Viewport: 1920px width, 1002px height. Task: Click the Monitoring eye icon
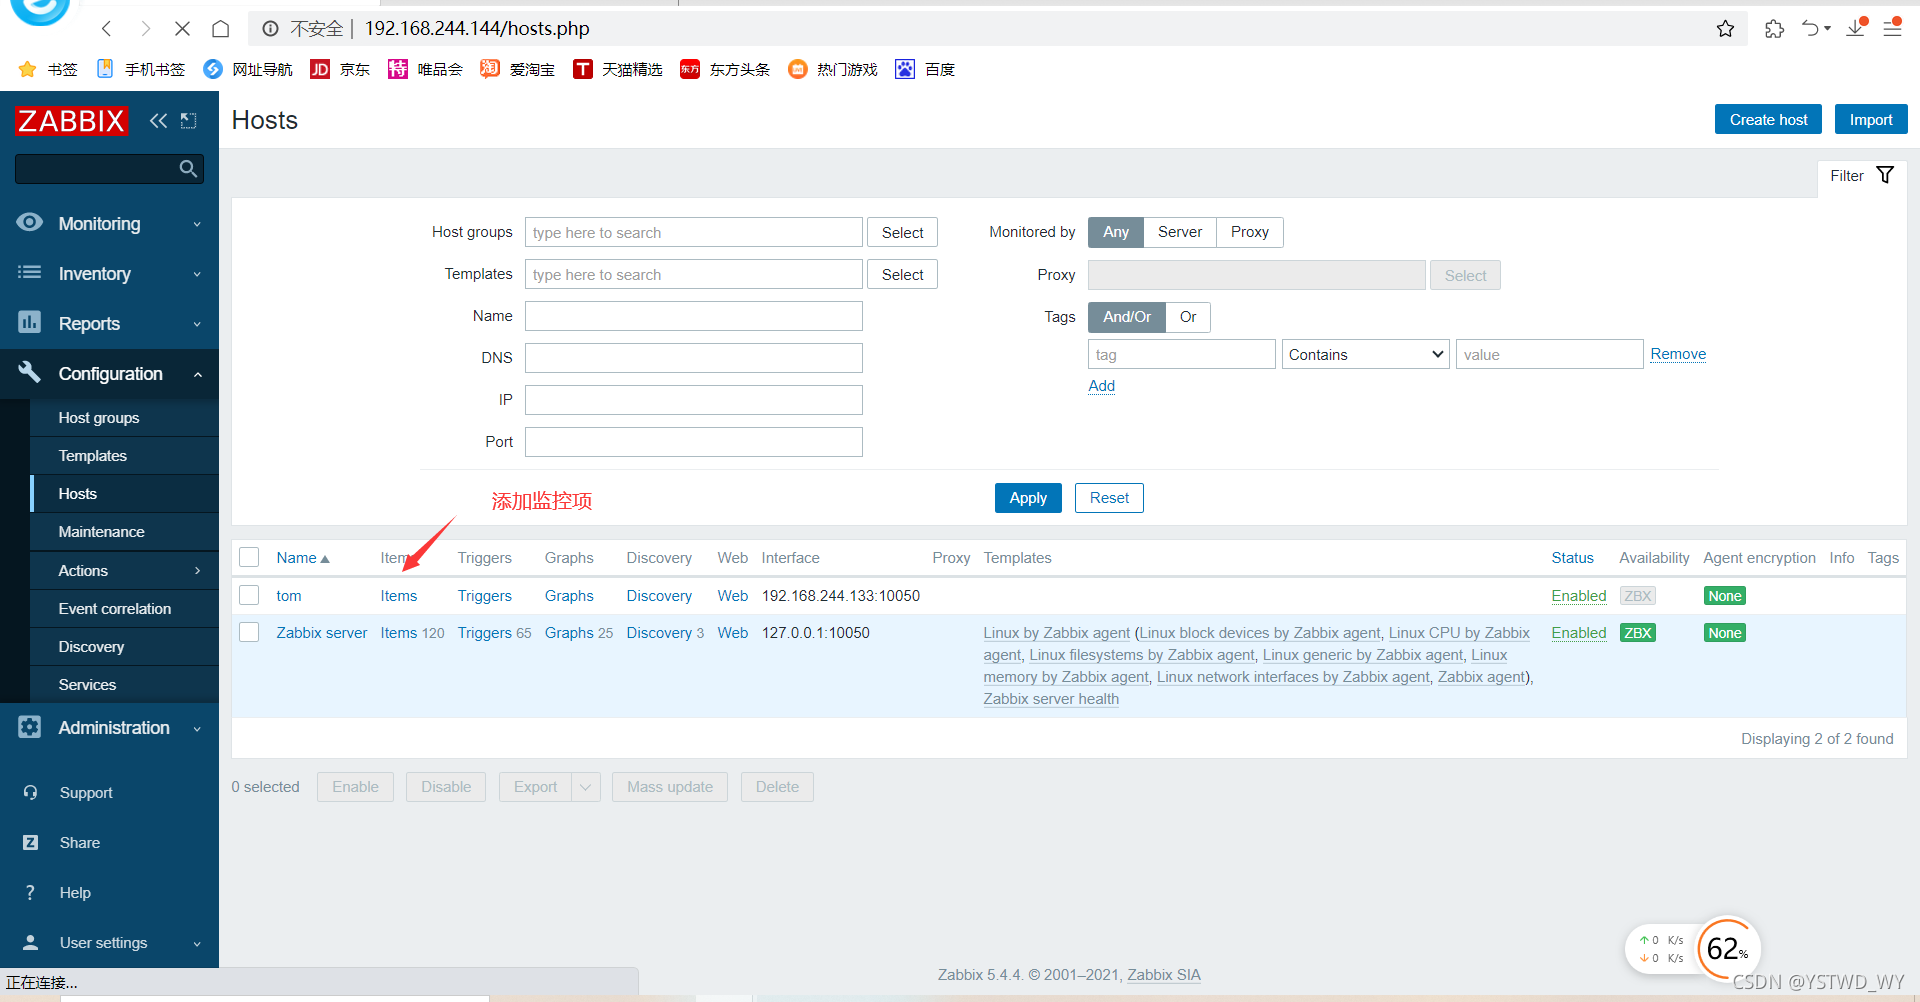pyautogui.click(x=30, y=222)
